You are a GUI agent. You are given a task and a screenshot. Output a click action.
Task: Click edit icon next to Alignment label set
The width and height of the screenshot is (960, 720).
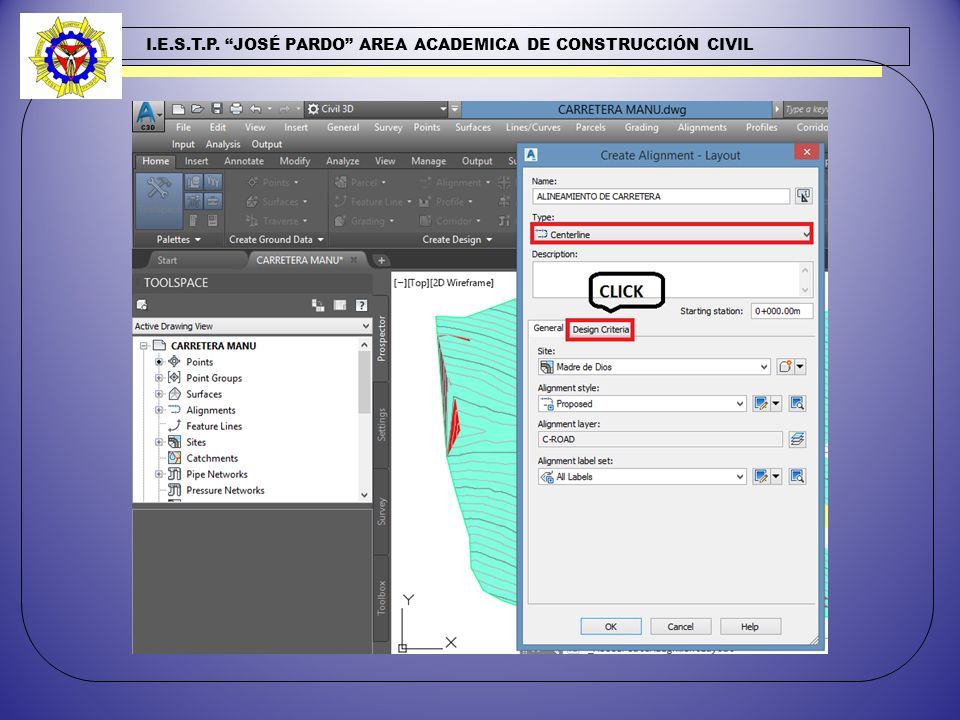tap(761, 477)
